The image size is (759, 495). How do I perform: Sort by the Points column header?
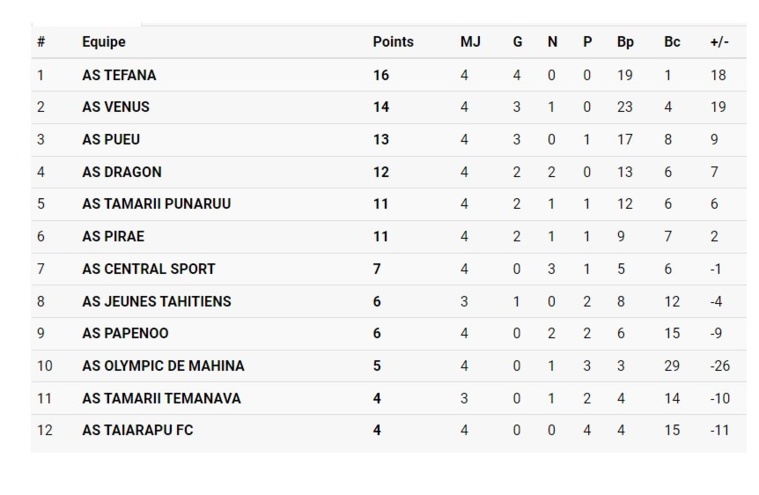click(x=393, y=42)
